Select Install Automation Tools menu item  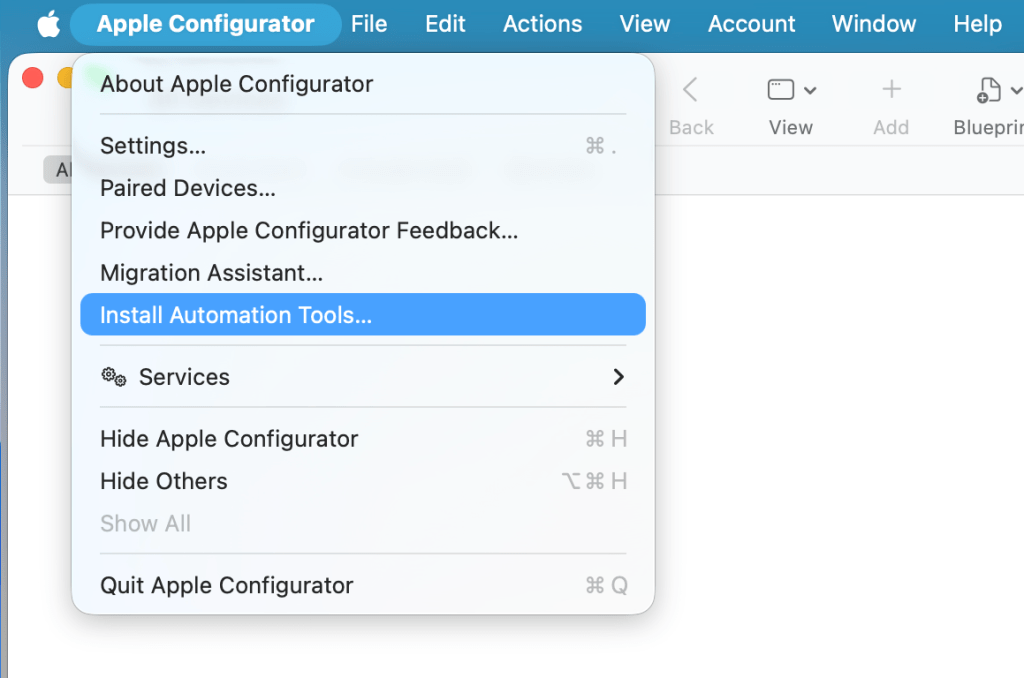[x=236, y=315]
